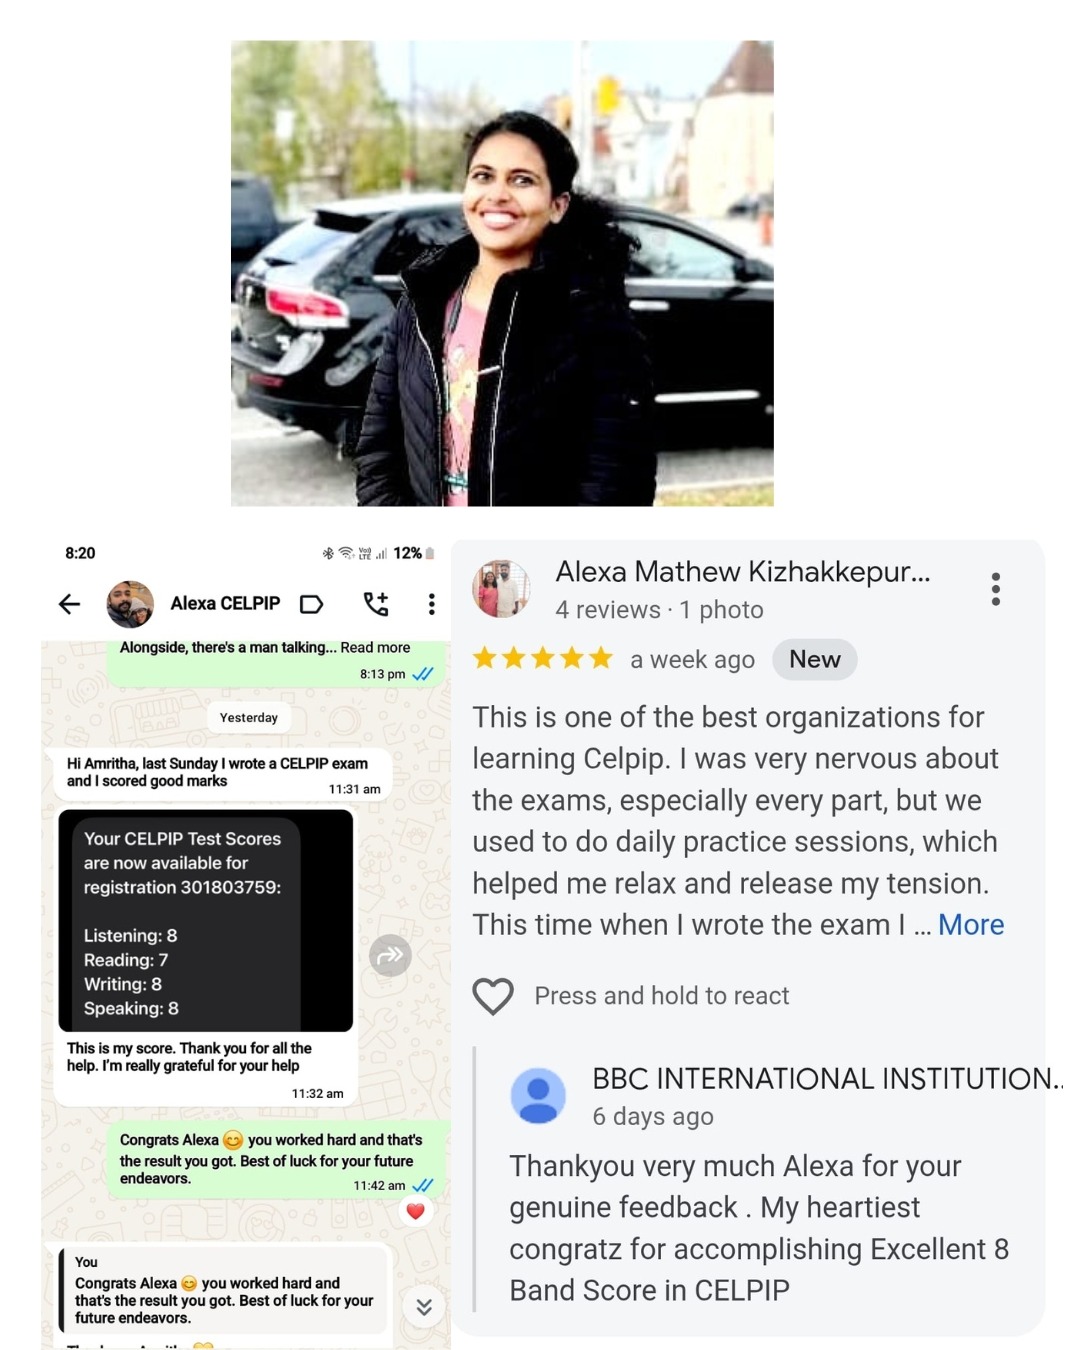Screen dimensions: 1080x1350
Task: Open the chat three-dot overflow menu
Action: tap(431, 604)
